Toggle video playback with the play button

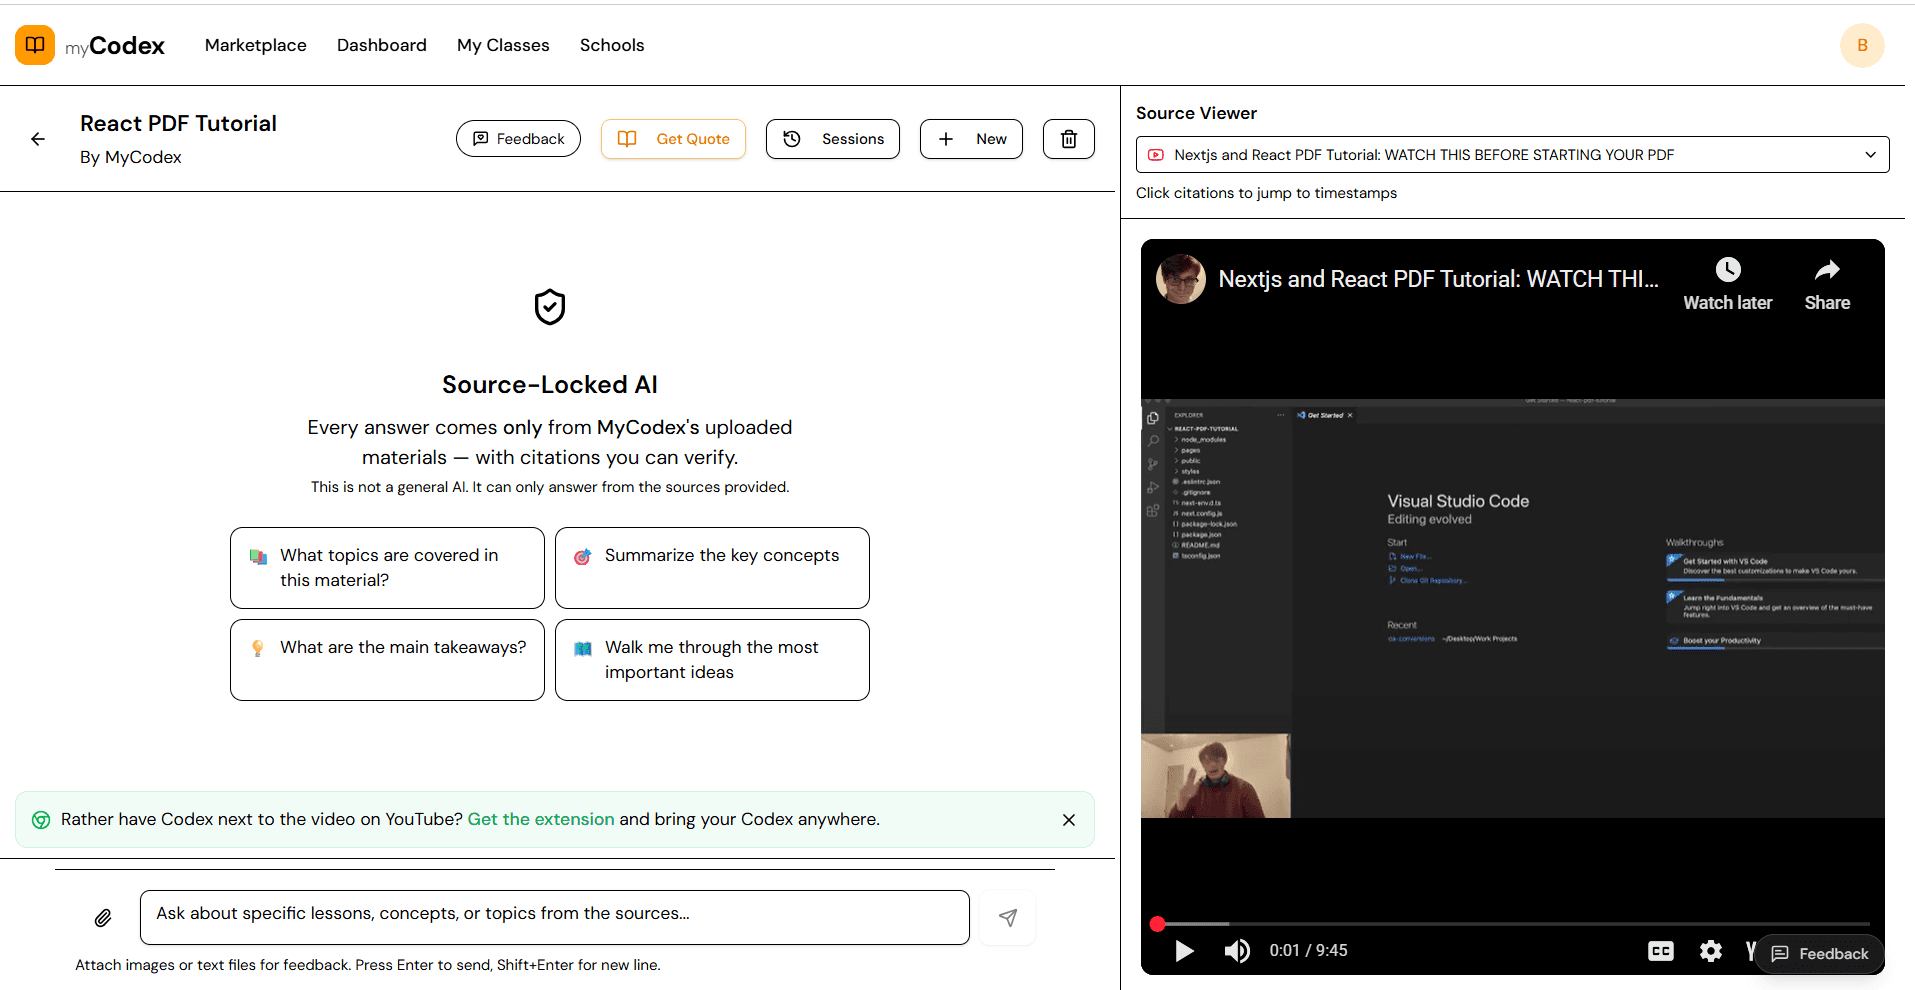(1184, 951)
